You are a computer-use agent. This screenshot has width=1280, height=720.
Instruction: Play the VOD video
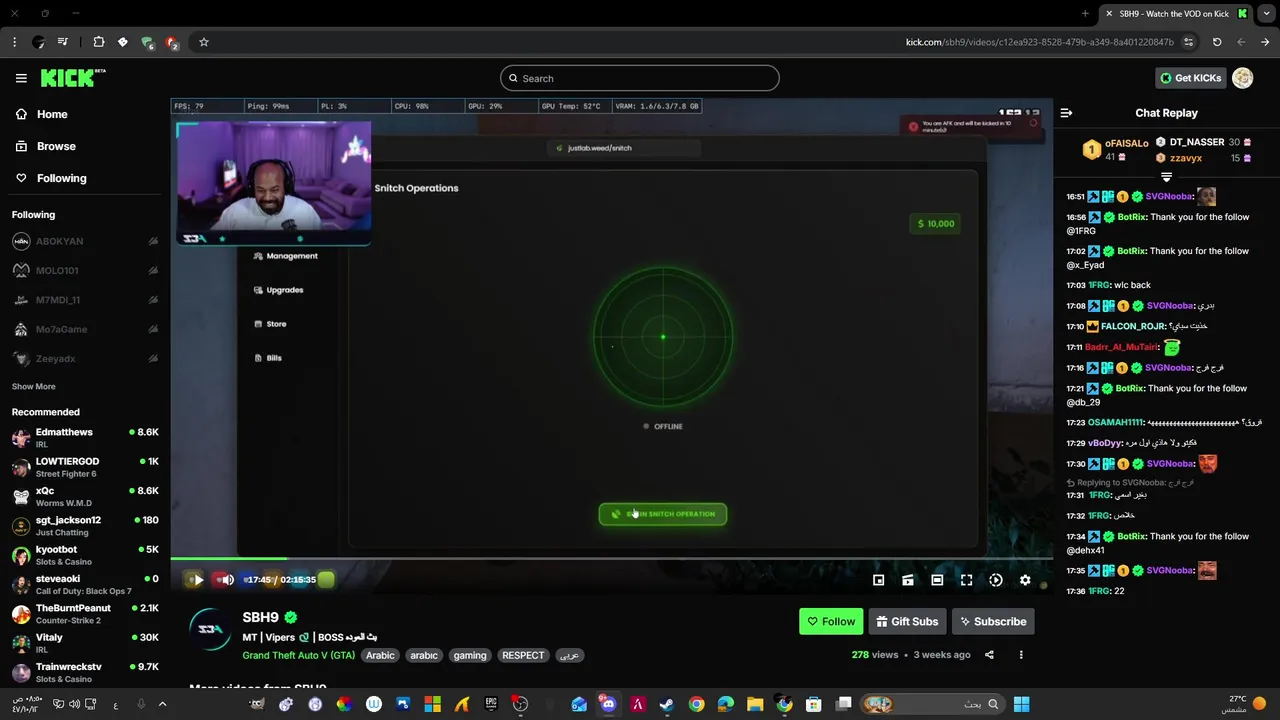coord(198,580)
